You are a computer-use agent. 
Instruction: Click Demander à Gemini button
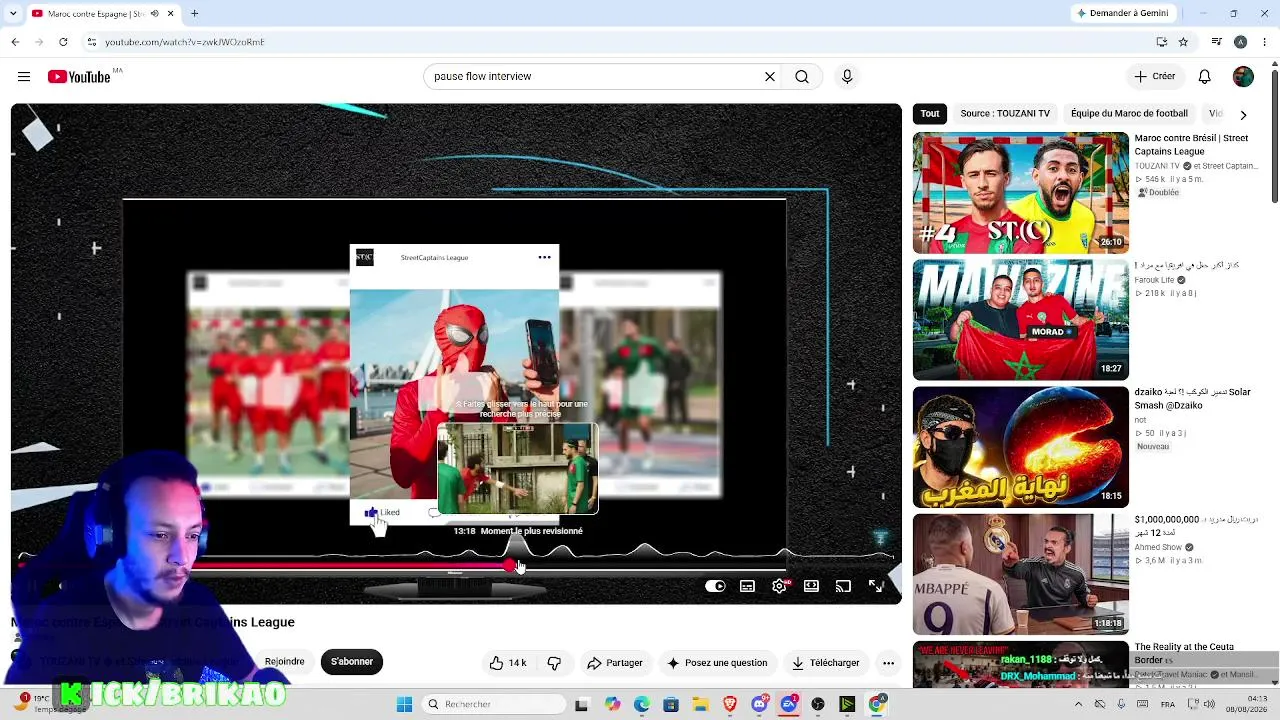coord(1122,13)
